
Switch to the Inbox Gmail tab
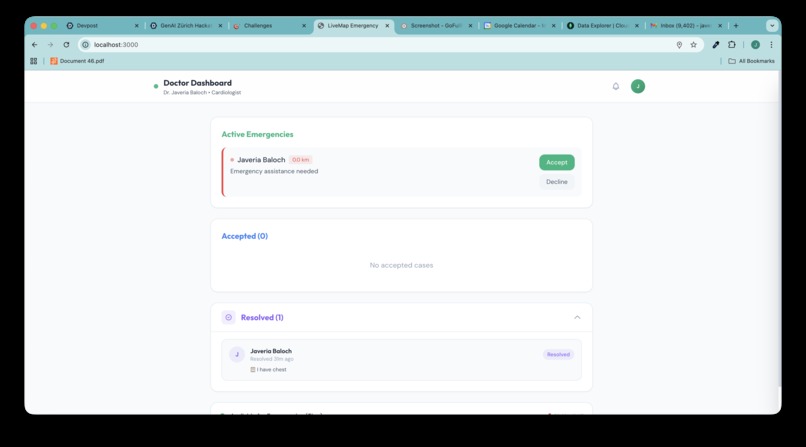[x=685, y=26]
